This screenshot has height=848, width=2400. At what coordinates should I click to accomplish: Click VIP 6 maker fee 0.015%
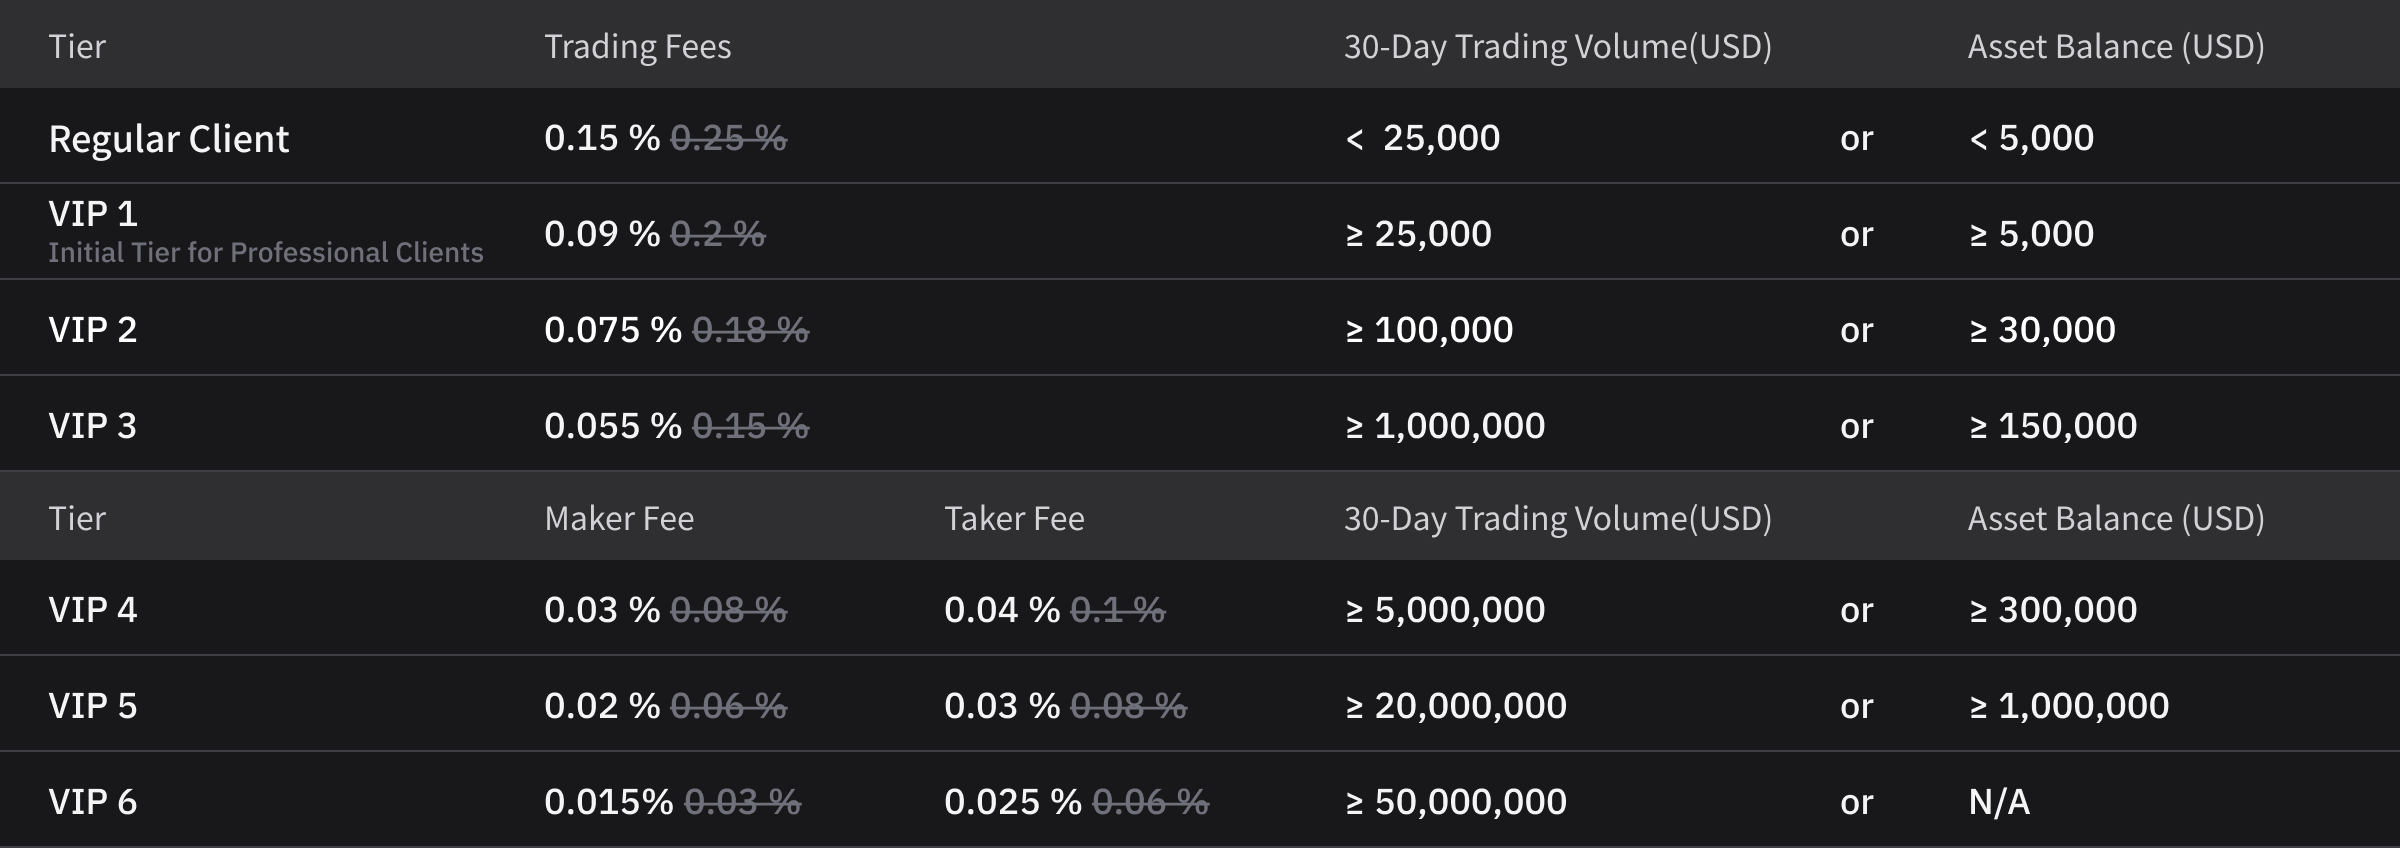coord(609,801)
